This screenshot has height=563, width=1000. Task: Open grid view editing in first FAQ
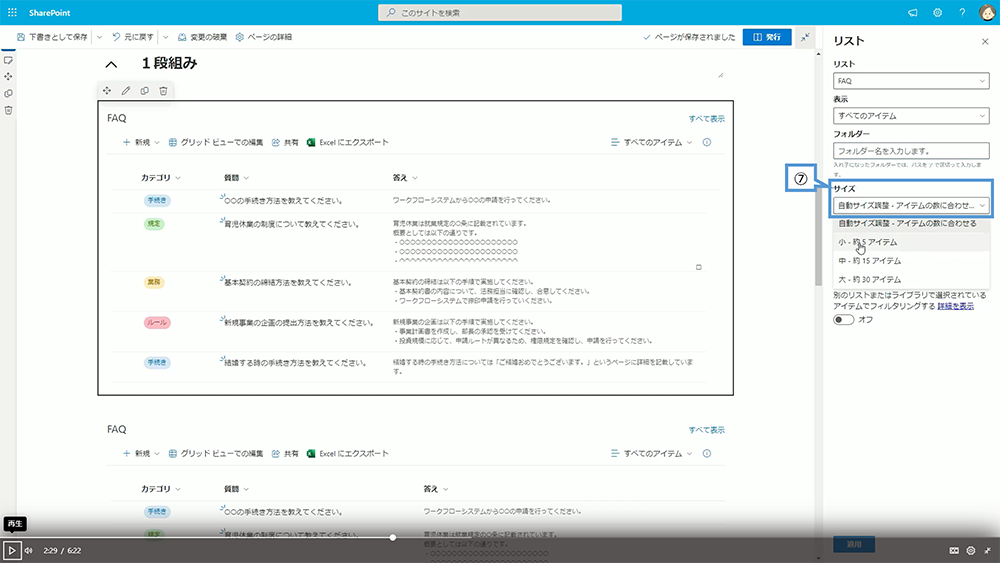pyautogui.click(x=216, y=142)
